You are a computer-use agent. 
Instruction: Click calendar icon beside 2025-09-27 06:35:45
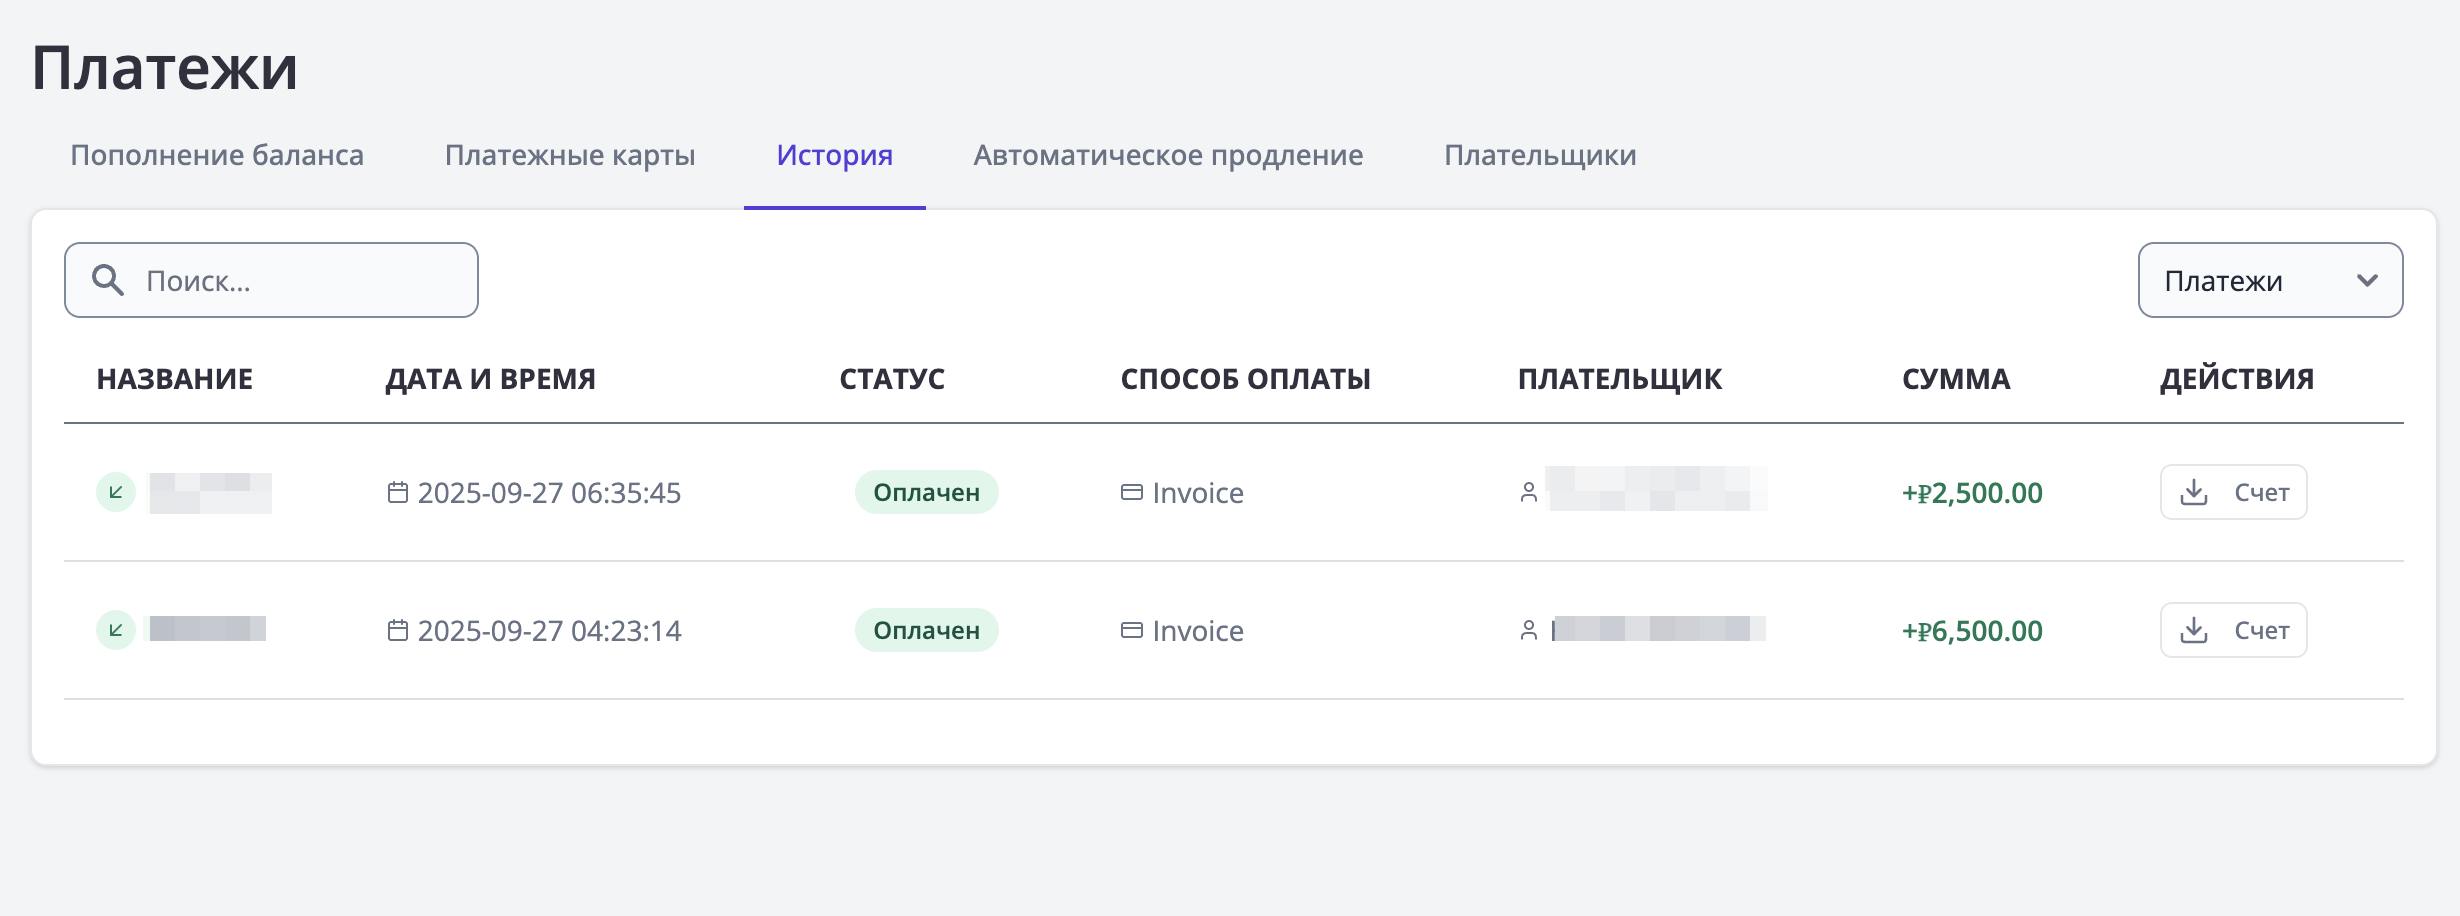[398, 492]
